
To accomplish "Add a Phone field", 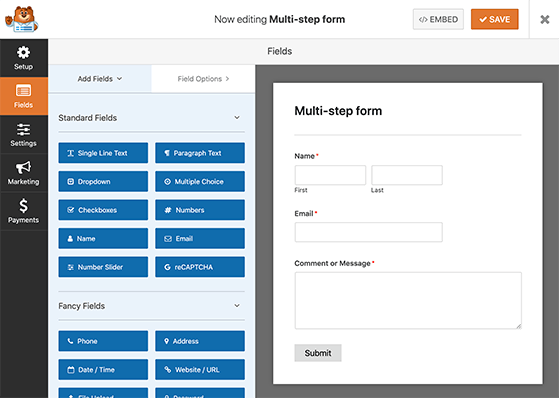I will (103, 341).
